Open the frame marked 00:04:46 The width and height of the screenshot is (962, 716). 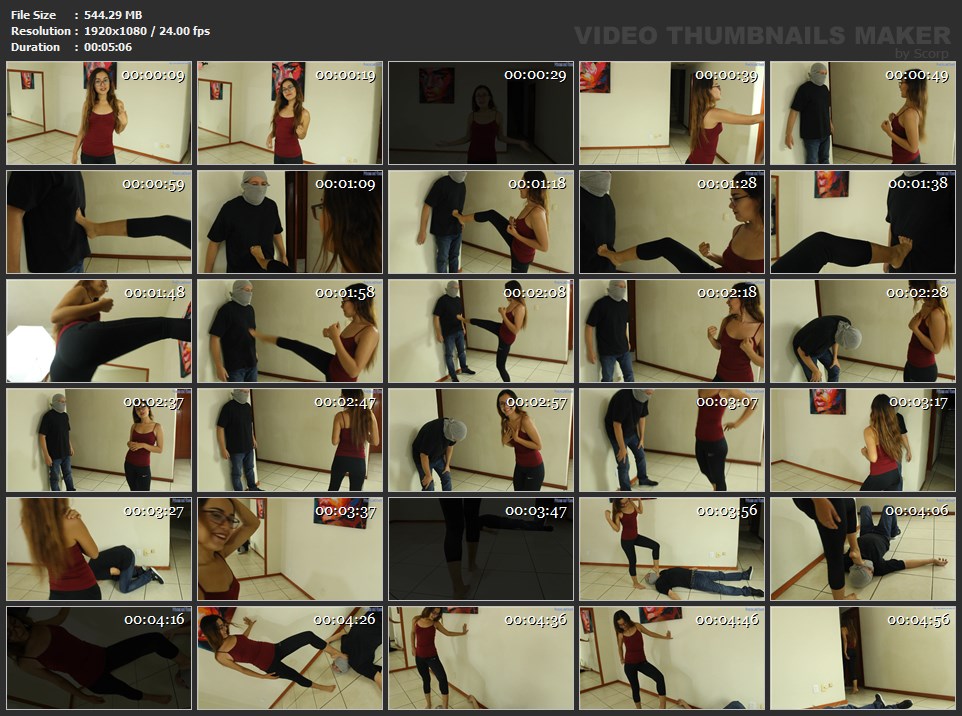pos(672,658)
